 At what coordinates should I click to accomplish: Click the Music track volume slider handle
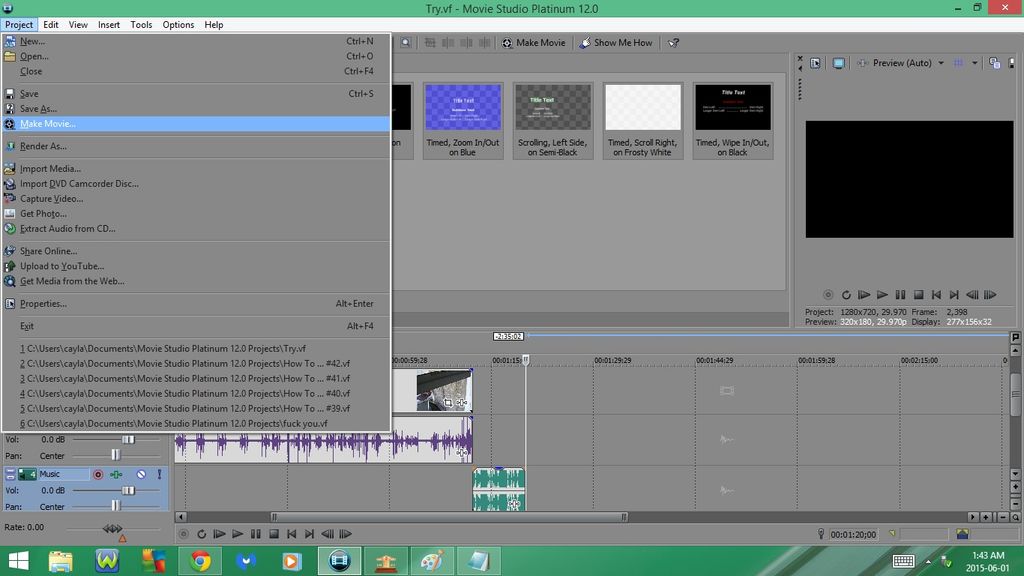(x=128, y=490)
